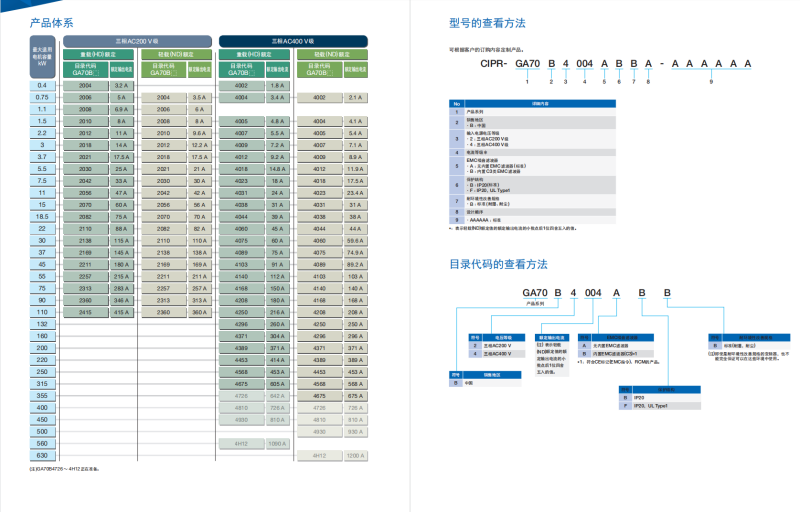
Task: Select the 2.1 A current cell
Action: point(356,97)
